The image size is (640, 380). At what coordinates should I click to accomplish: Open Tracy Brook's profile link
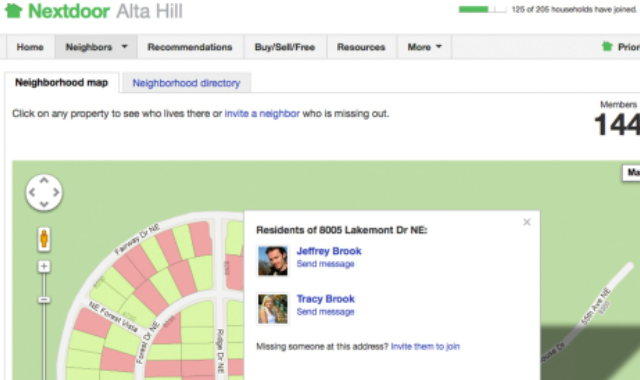coord(326,299)
